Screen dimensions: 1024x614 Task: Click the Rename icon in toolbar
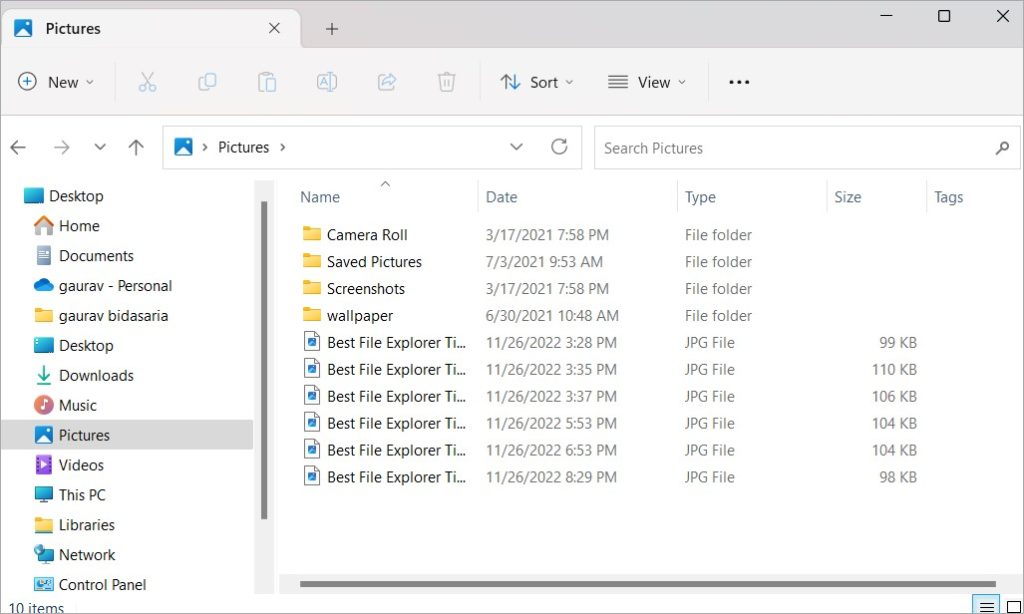click(x=327, y=82)
